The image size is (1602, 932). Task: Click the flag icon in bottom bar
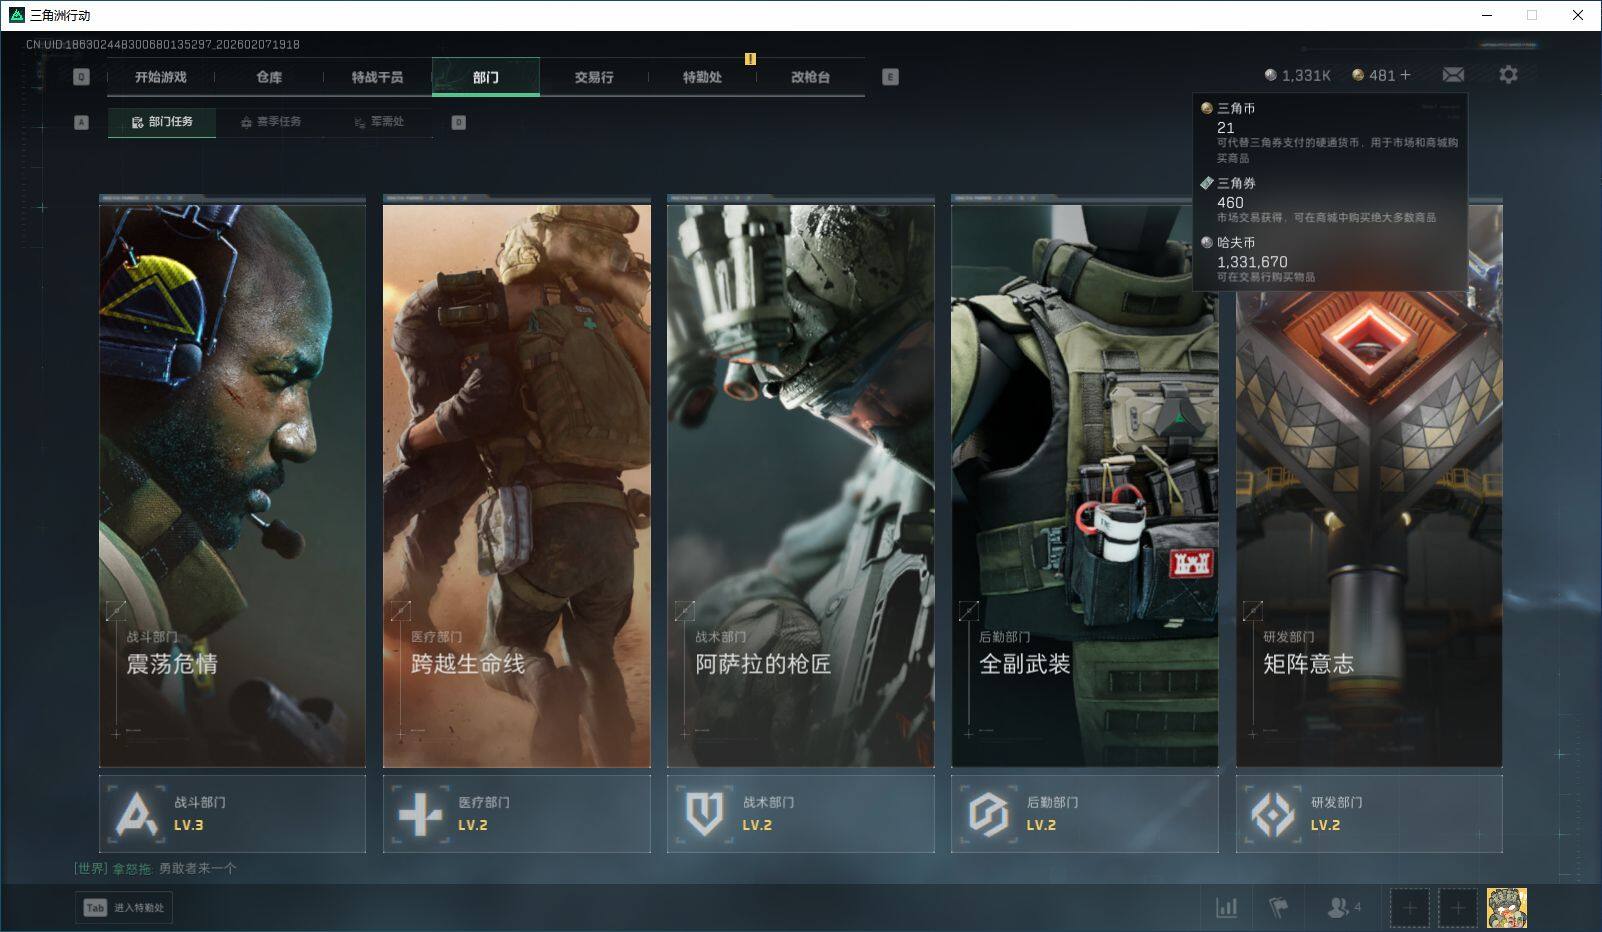click(1278, 908)
